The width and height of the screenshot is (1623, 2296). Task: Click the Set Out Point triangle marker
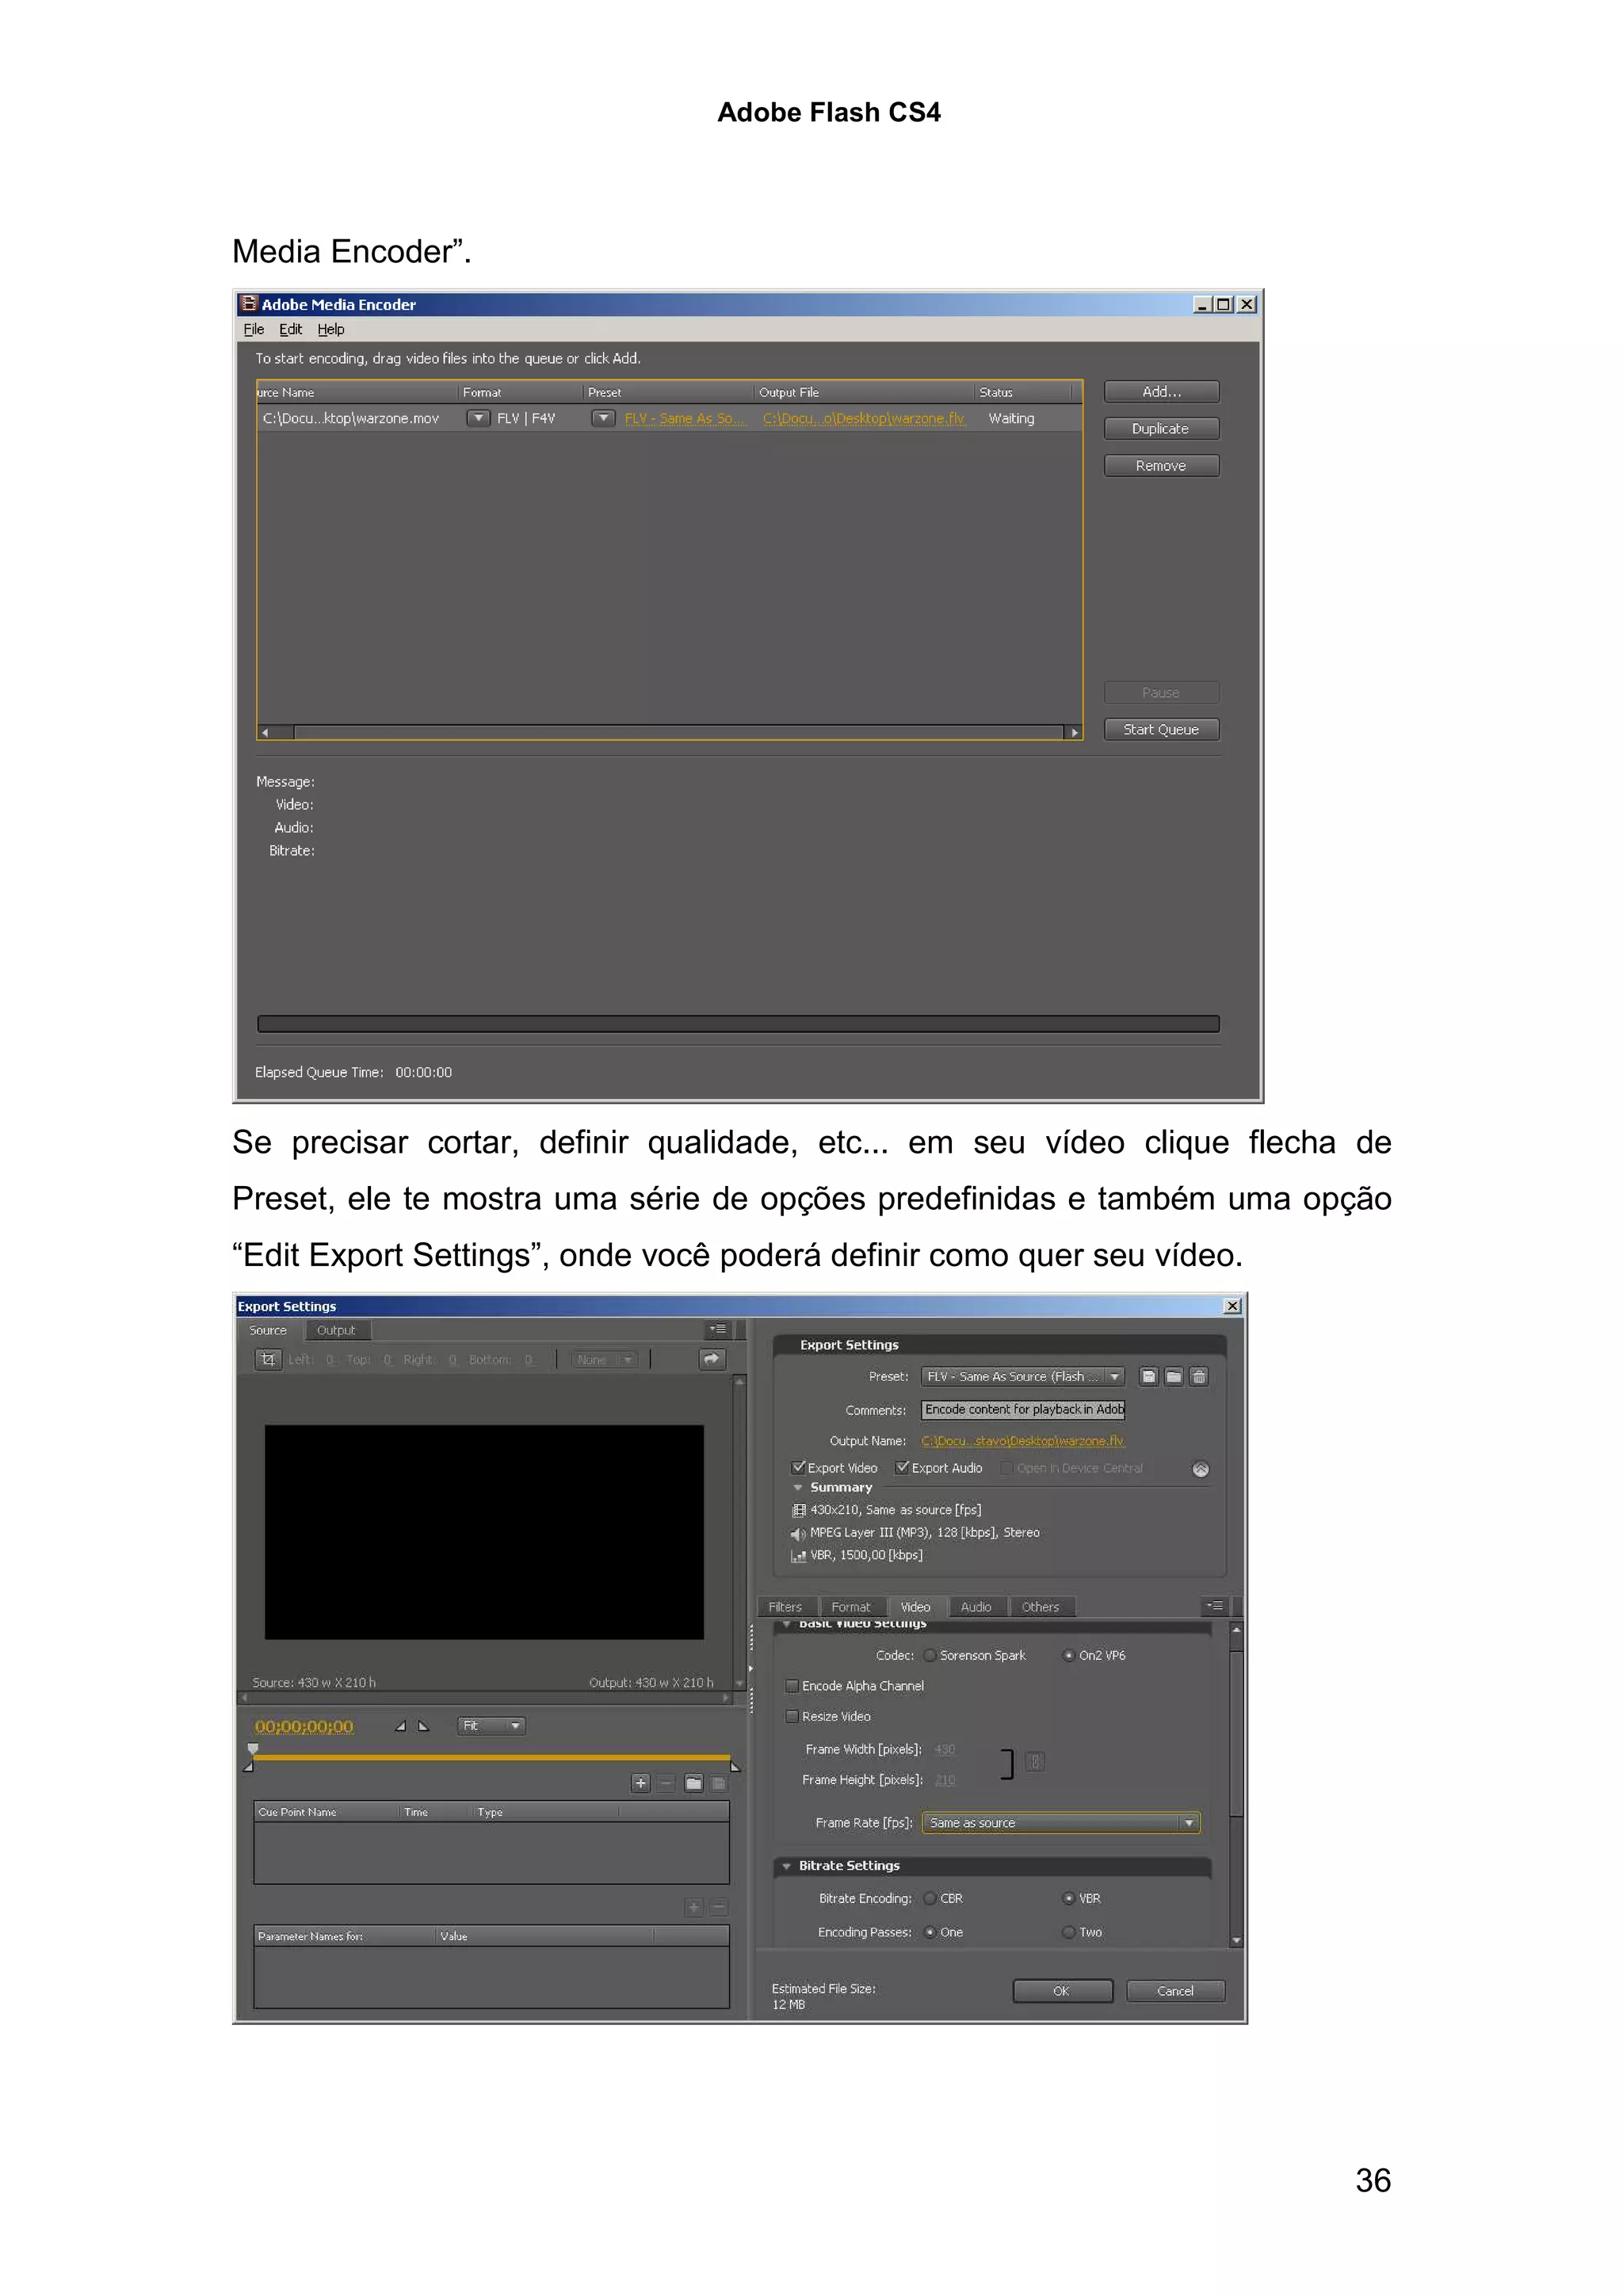pyautogui.click(x=423, y=1726)
